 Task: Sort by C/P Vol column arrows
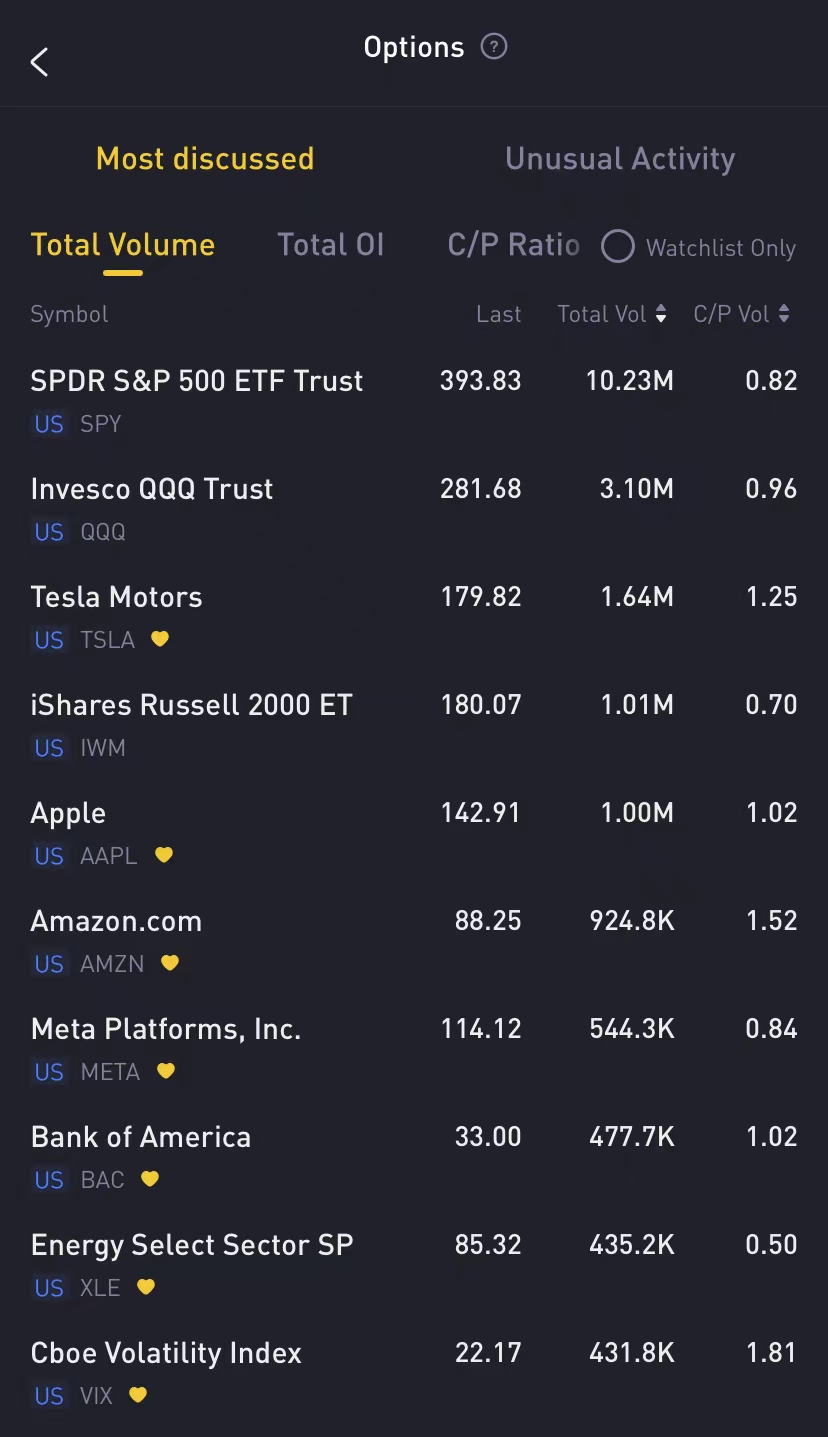point(784,314)
